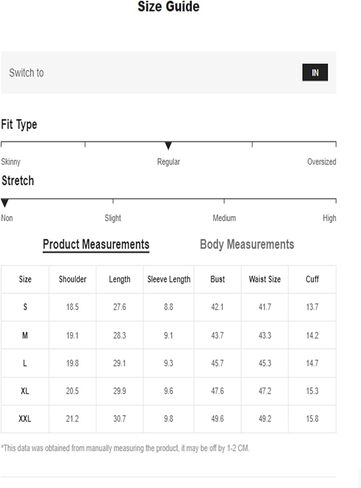Viewport: 361px width, 488px height.
Task: Toggle the IN unit switch button
Action: (315, 72)
